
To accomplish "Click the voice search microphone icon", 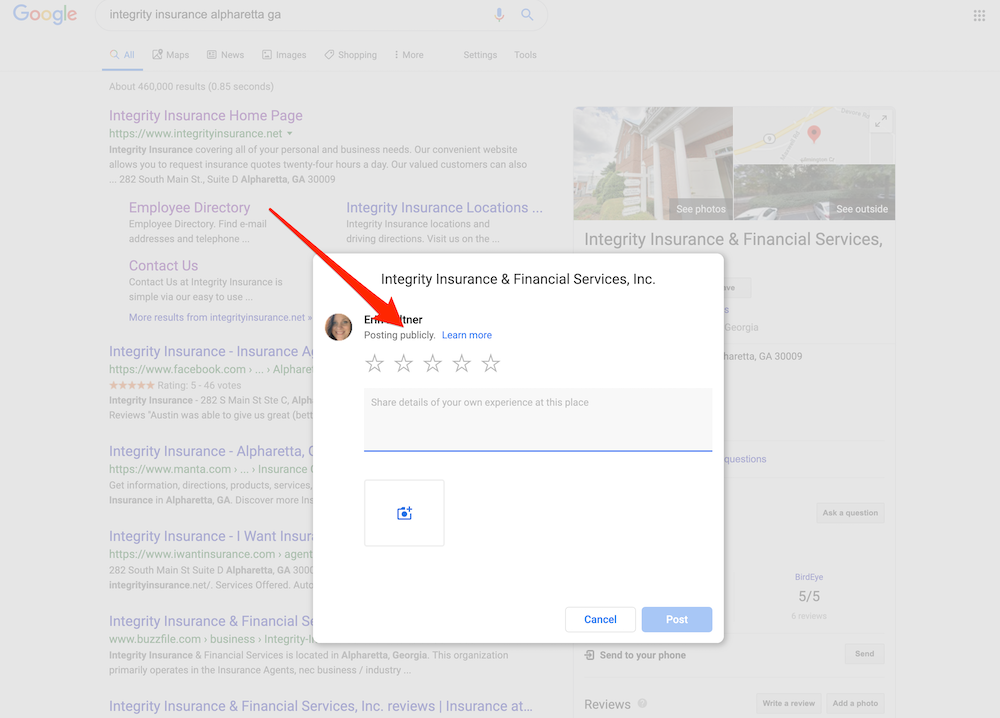I will pos(499,15).
